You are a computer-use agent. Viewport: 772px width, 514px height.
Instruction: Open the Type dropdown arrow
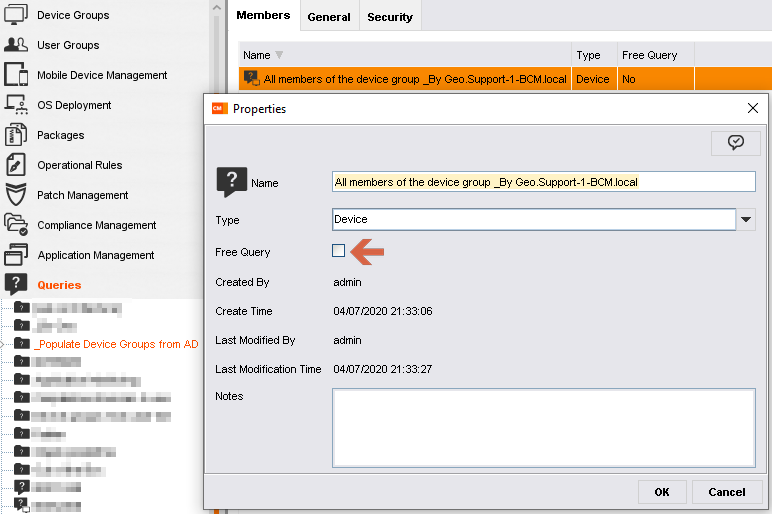coord(746,220)
